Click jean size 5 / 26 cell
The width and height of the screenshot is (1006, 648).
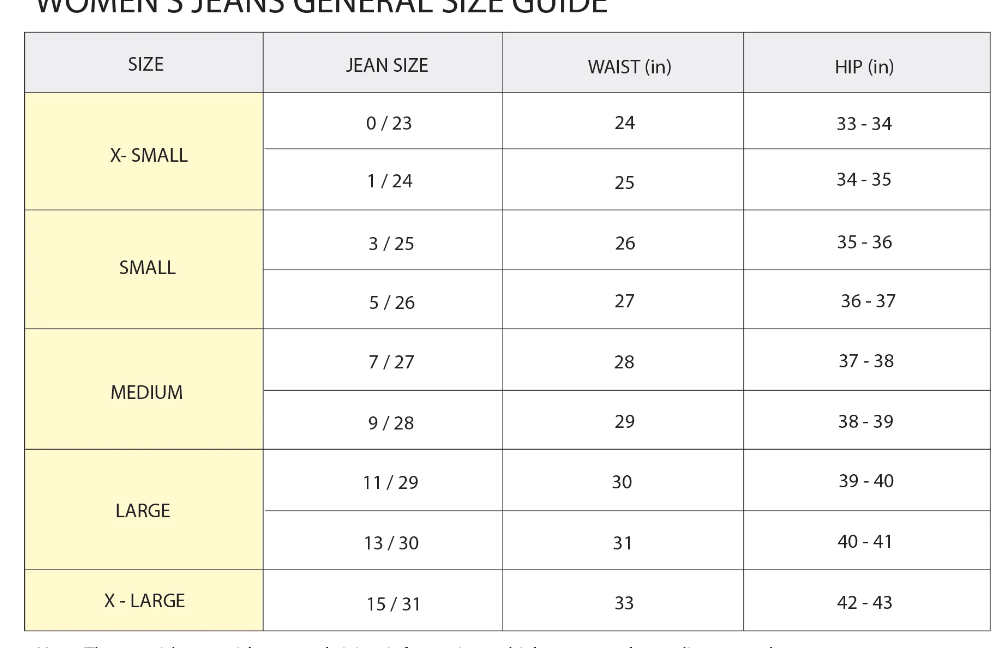tap(392, 302)
